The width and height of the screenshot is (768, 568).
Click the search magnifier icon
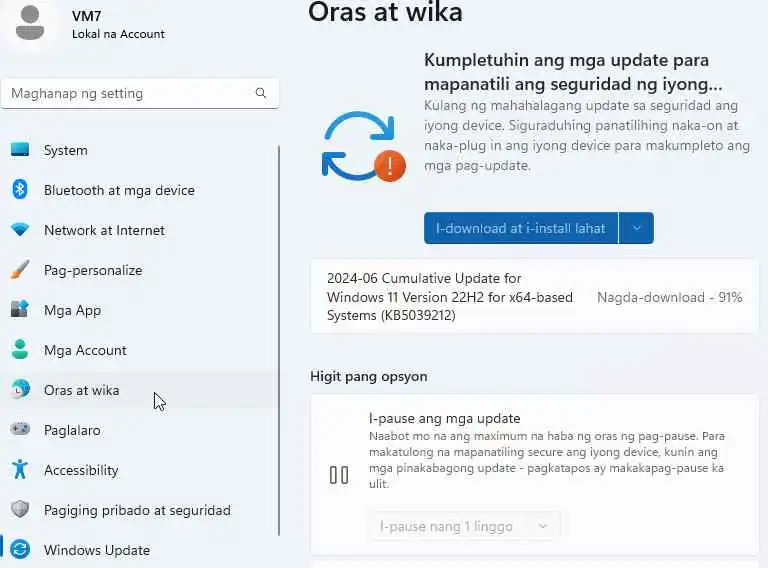[x=261, y=93]
